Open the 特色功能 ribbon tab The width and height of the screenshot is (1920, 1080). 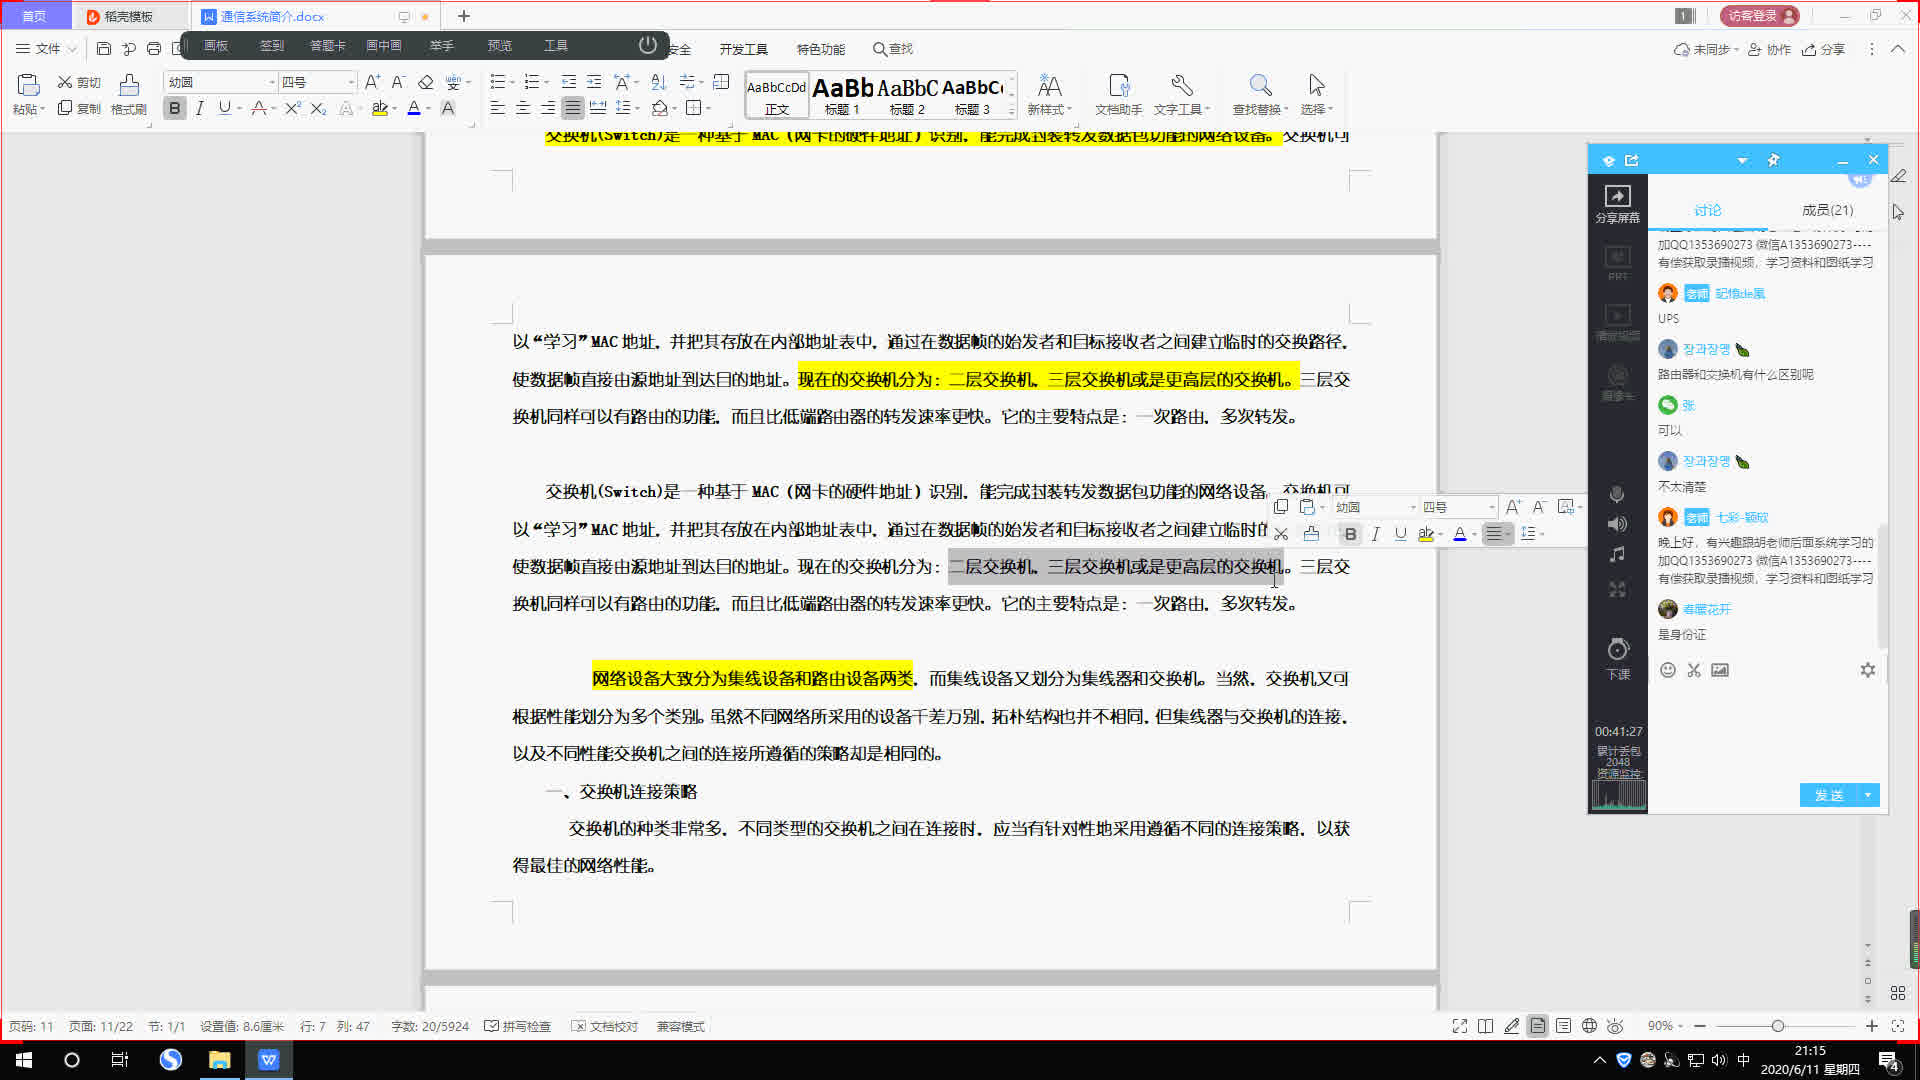coord(820,48)
